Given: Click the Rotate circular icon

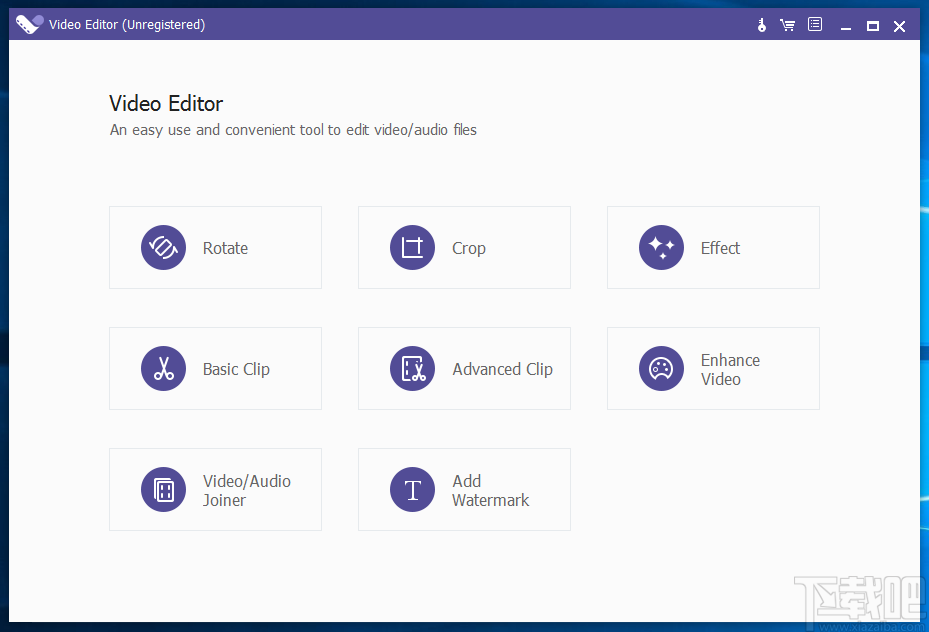Looking at the screenshot, I should 164,248.
